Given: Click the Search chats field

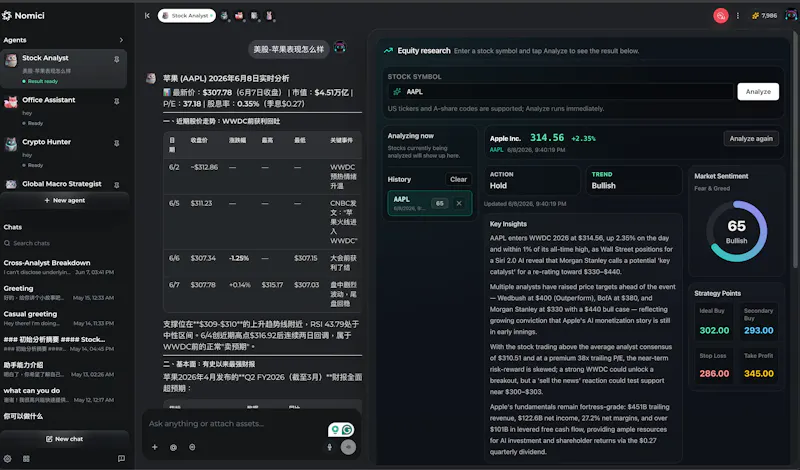Looking at the screenshot, I should (64, 243).
